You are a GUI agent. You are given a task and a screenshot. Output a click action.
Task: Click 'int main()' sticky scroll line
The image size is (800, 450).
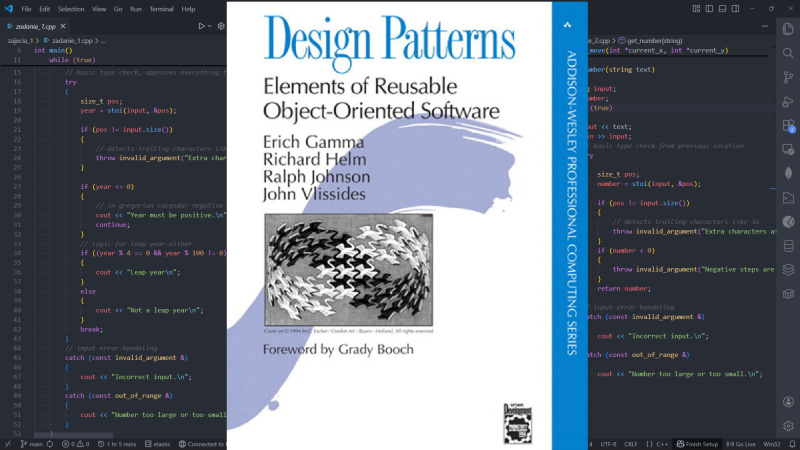pos(54,51)
